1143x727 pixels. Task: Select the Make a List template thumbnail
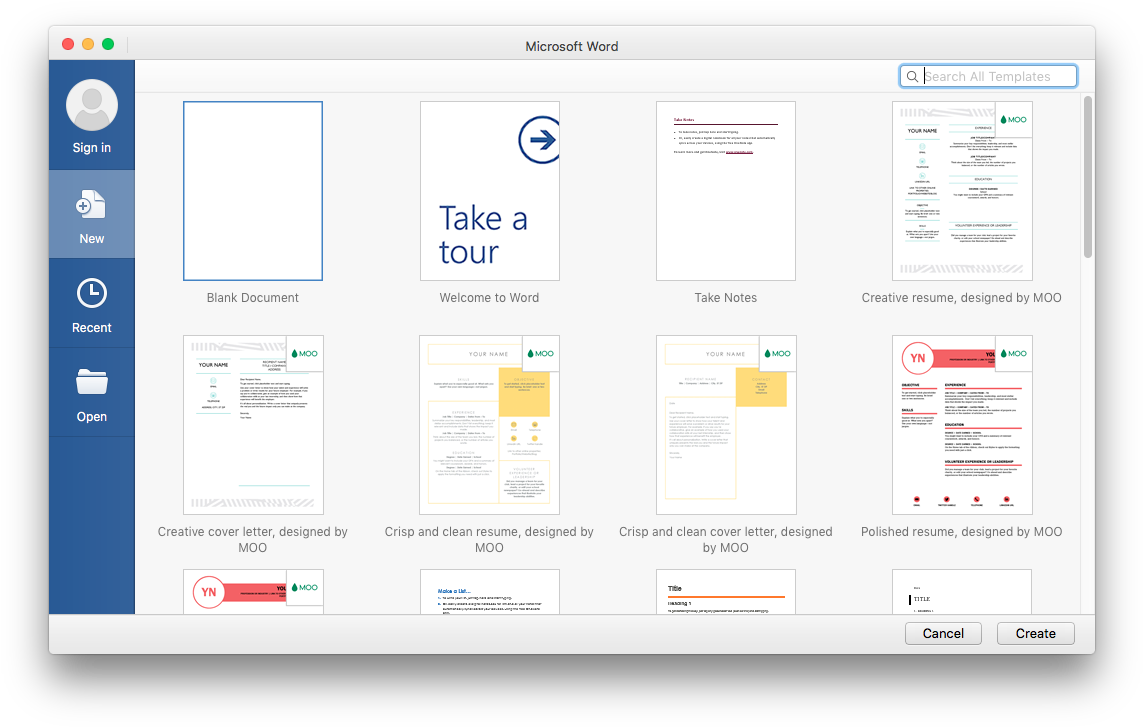point(489,592)
